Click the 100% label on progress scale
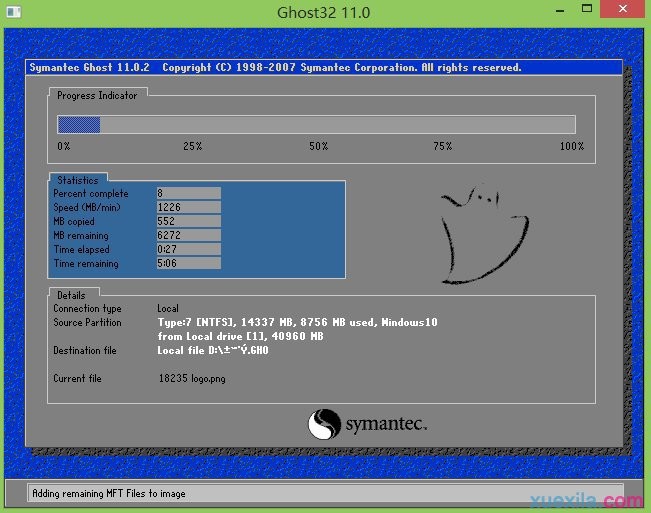The image size is (651, 513). (x=571, y=147)
